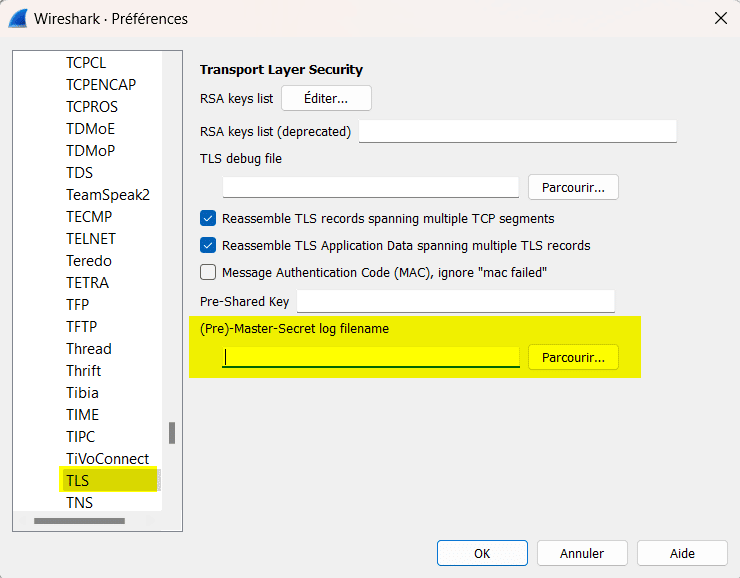Click Parcourir for Master-Secret log filename
740x578 pixels.
point(573,357)
